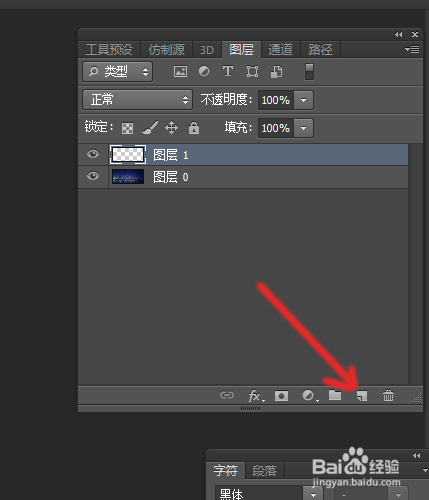Click the fill 100% value field
The height and width of the screenshot is (500, 429).
click(276, 128)
